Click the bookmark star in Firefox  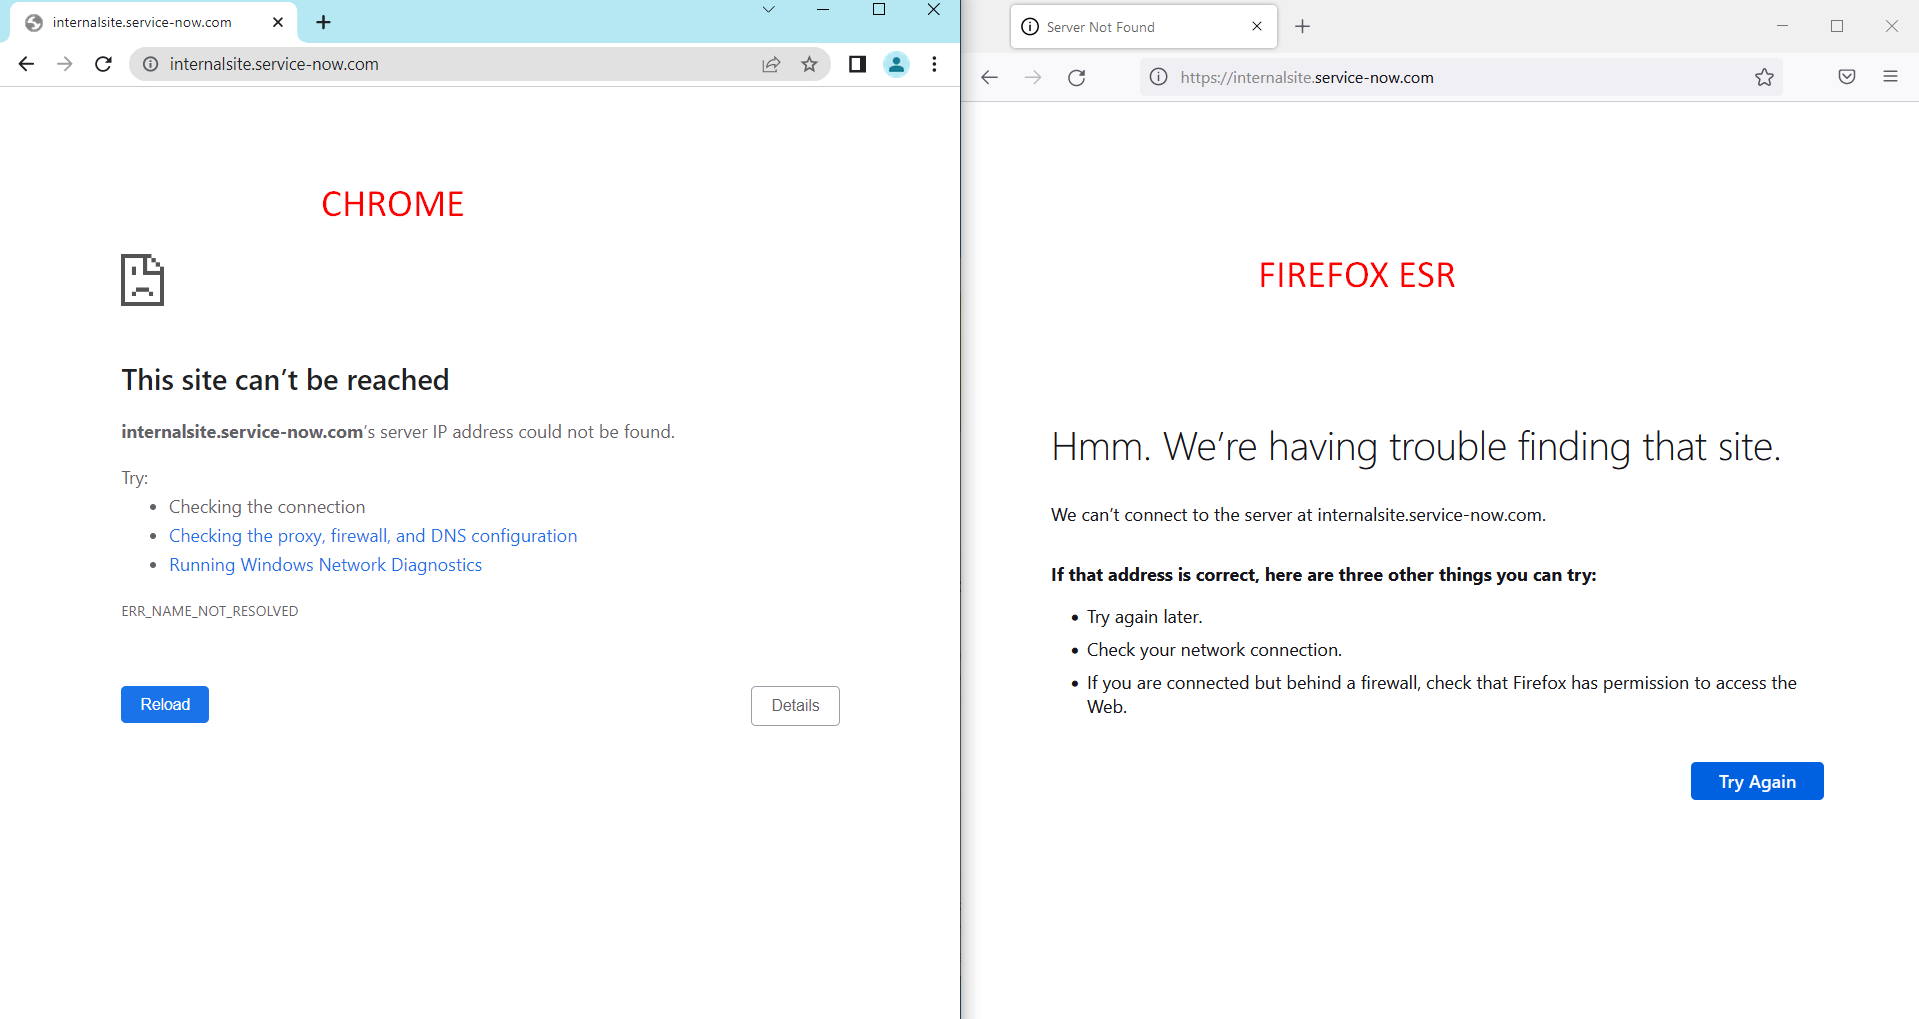(x=1764, y=76)
